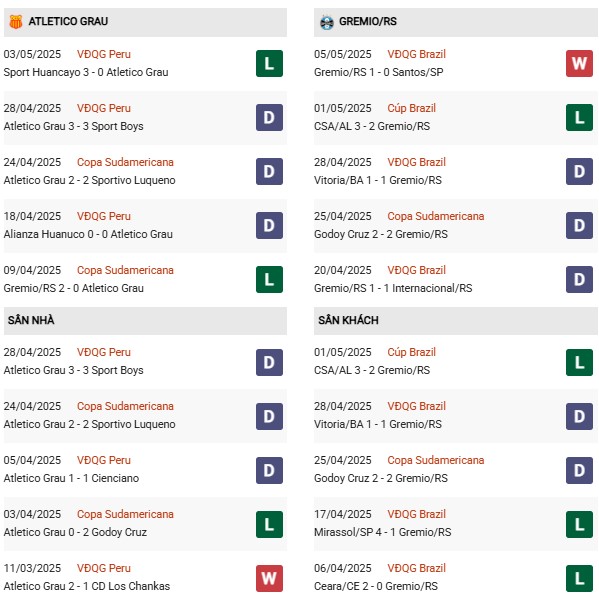This screenshot has height=603, width=599.
Task: Open VĐQG Brazil link dated 05/05/2025
Action: point(416,54)
